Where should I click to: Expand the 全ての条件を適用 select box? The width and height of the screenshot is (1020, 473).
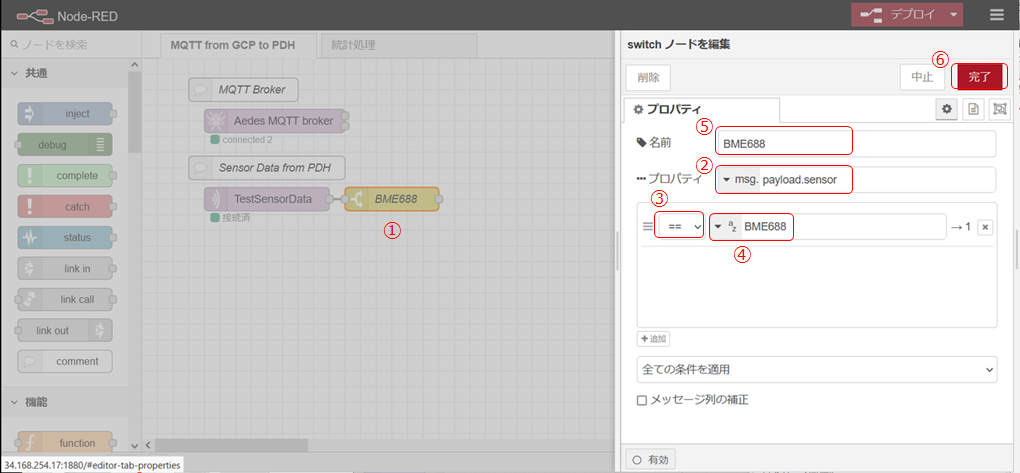point(816,369)
